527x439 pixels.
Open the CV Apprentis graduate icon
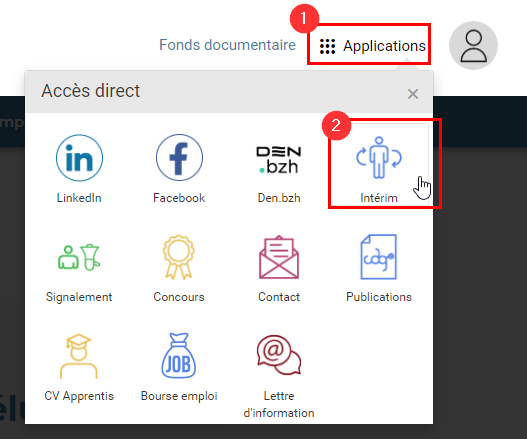(x=79, y=356)
